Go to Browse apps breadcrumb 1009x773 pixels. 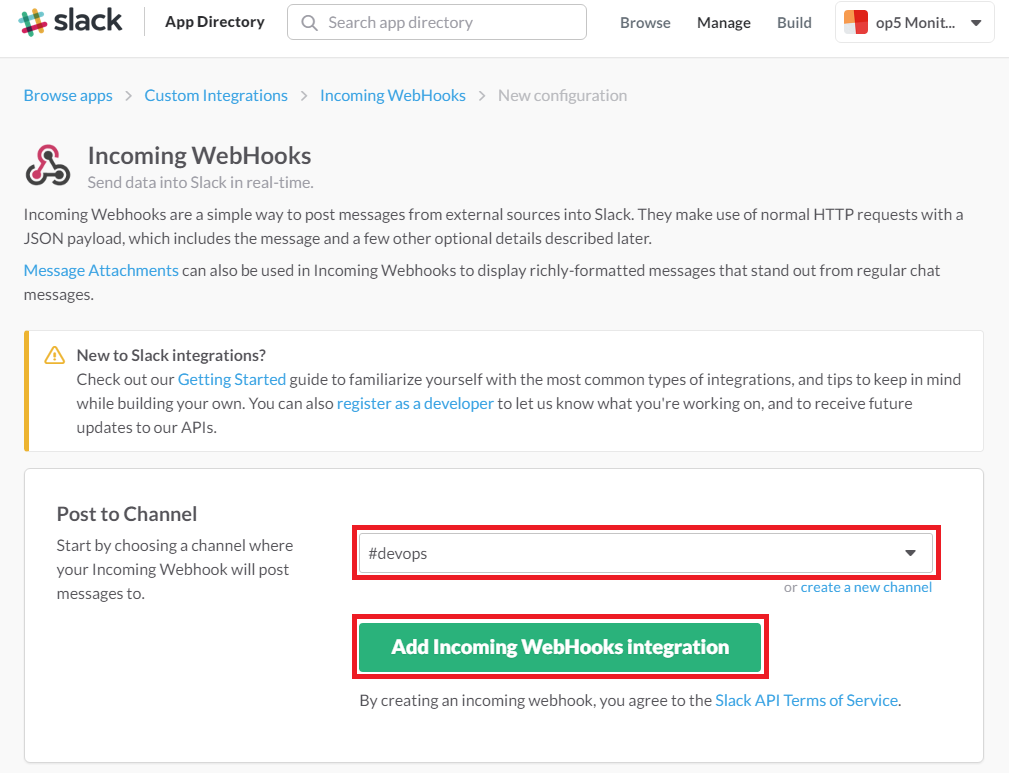68,95
